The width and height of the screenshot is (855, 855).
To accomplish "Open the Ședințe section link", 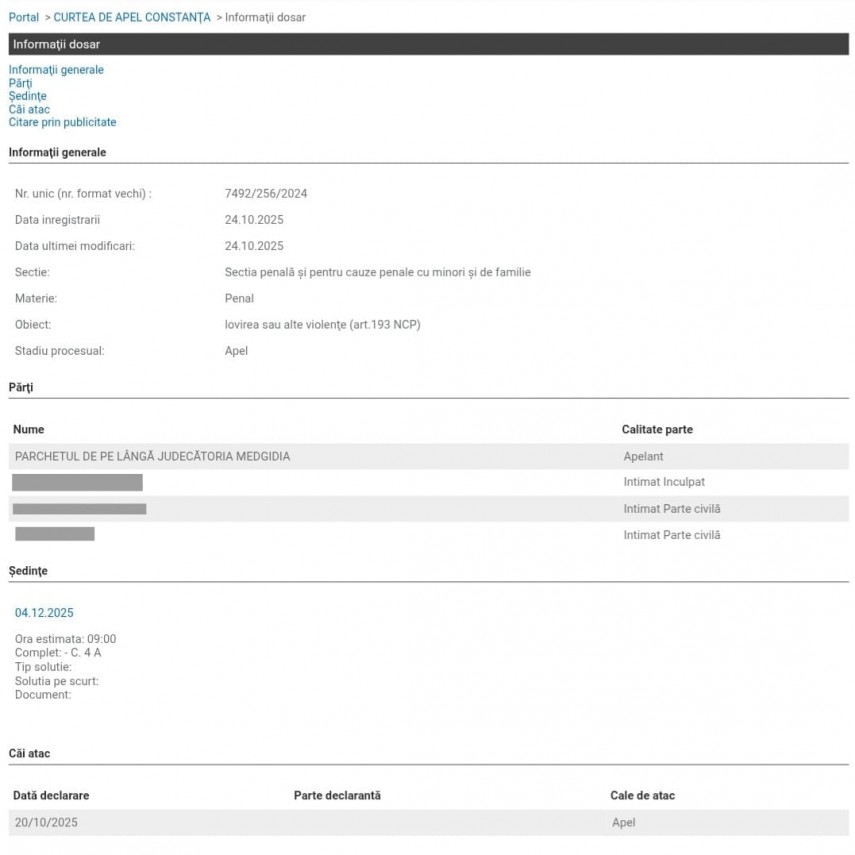I will [x=27, y=96].
